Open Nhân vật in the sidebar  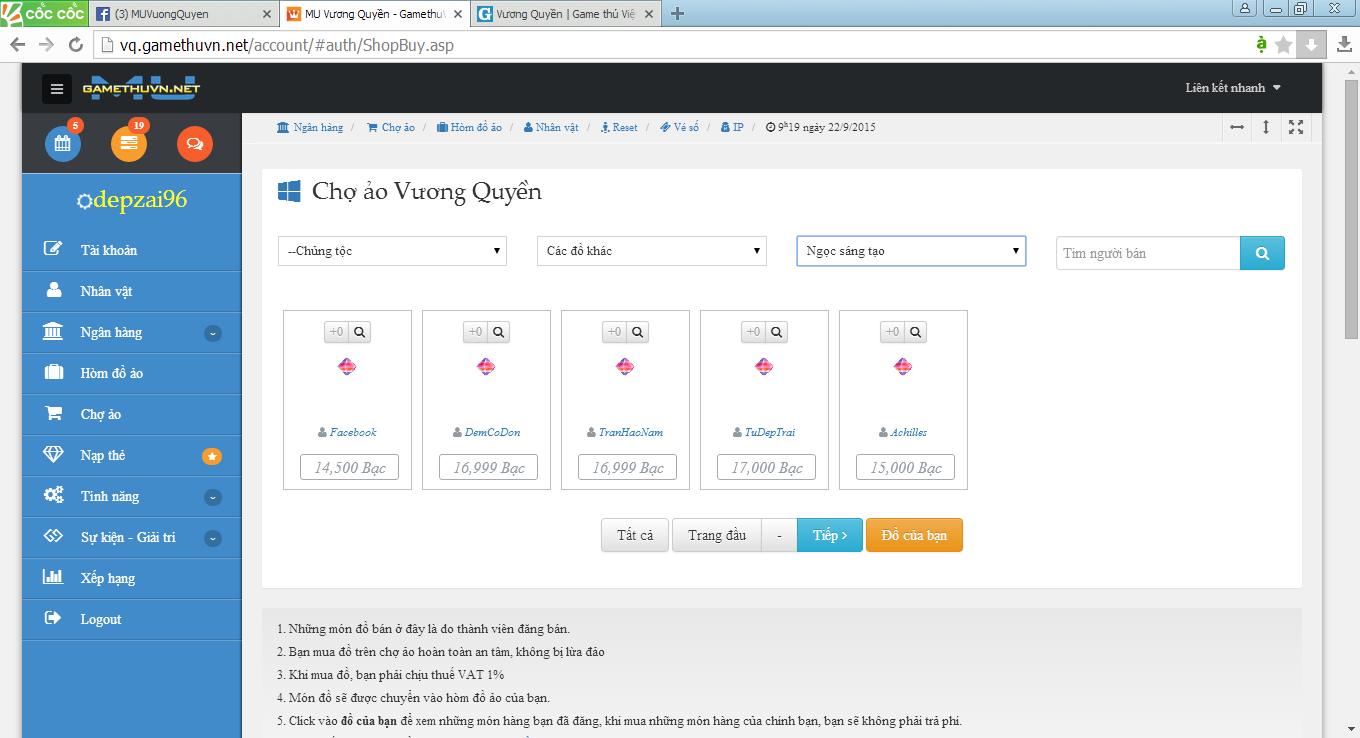132,291
